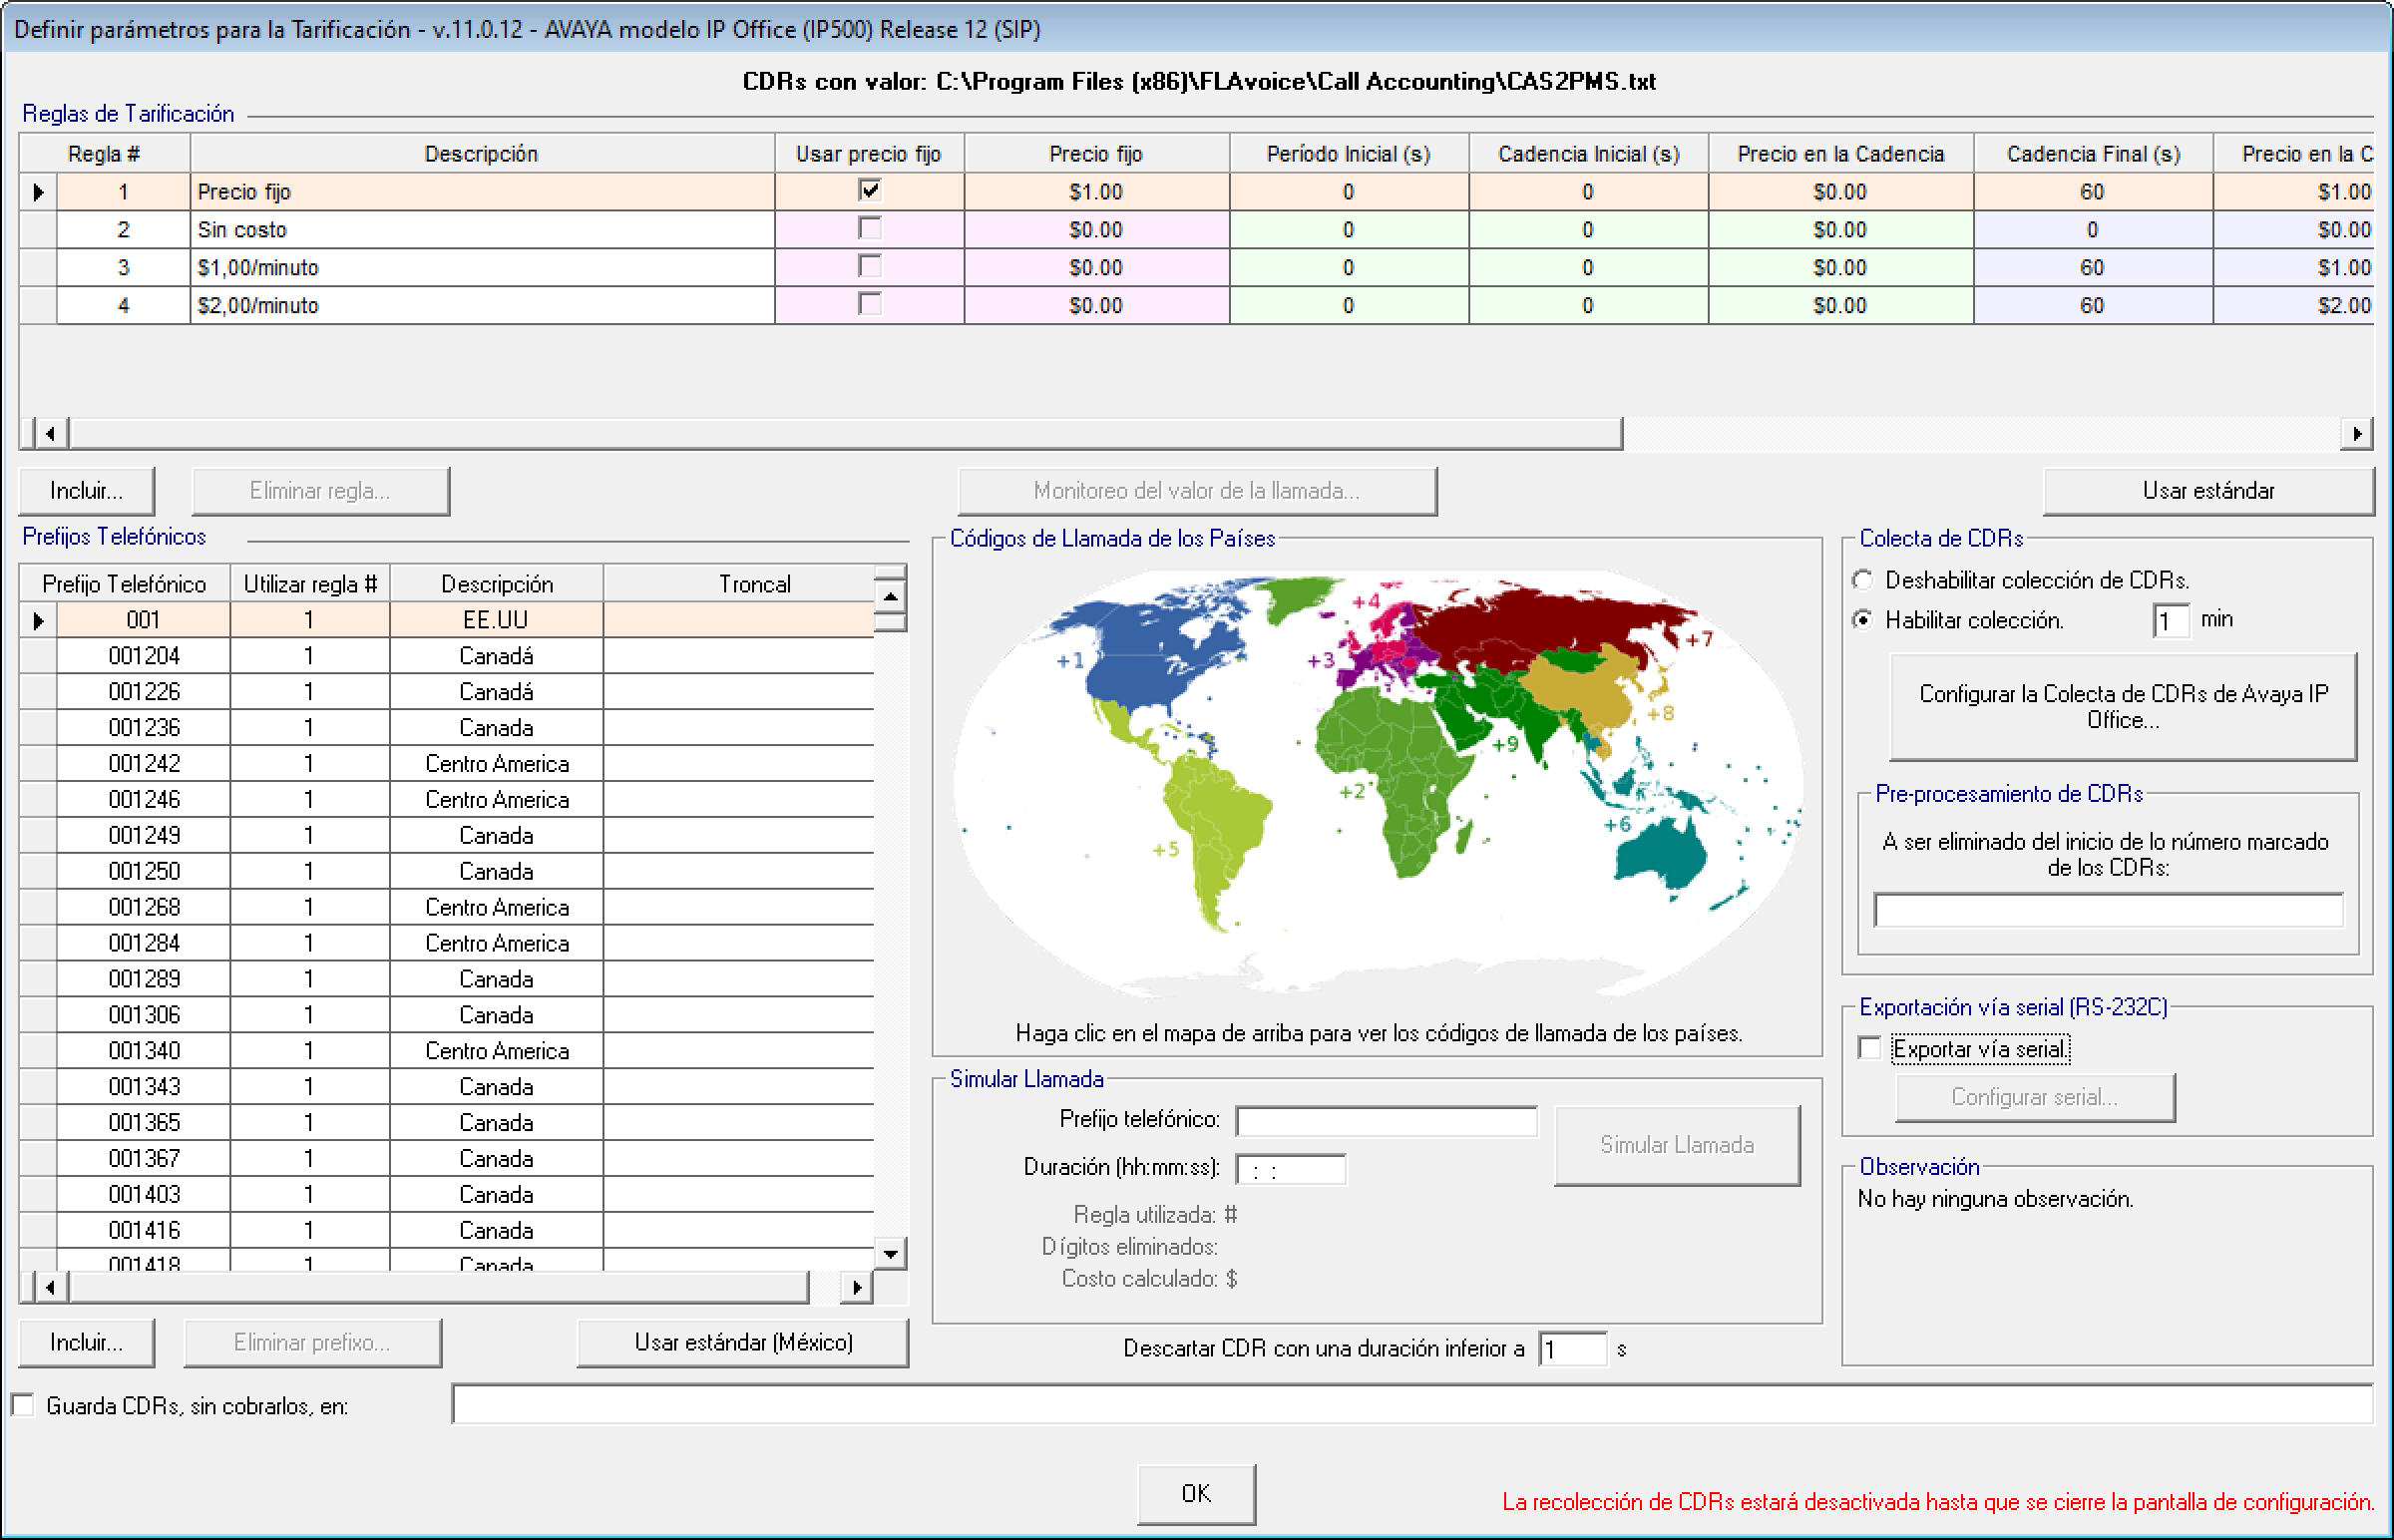Select prefix row 001242 Centro America
The height and width of the screenshot is (1540, 2394).
(x=144, y=764)
